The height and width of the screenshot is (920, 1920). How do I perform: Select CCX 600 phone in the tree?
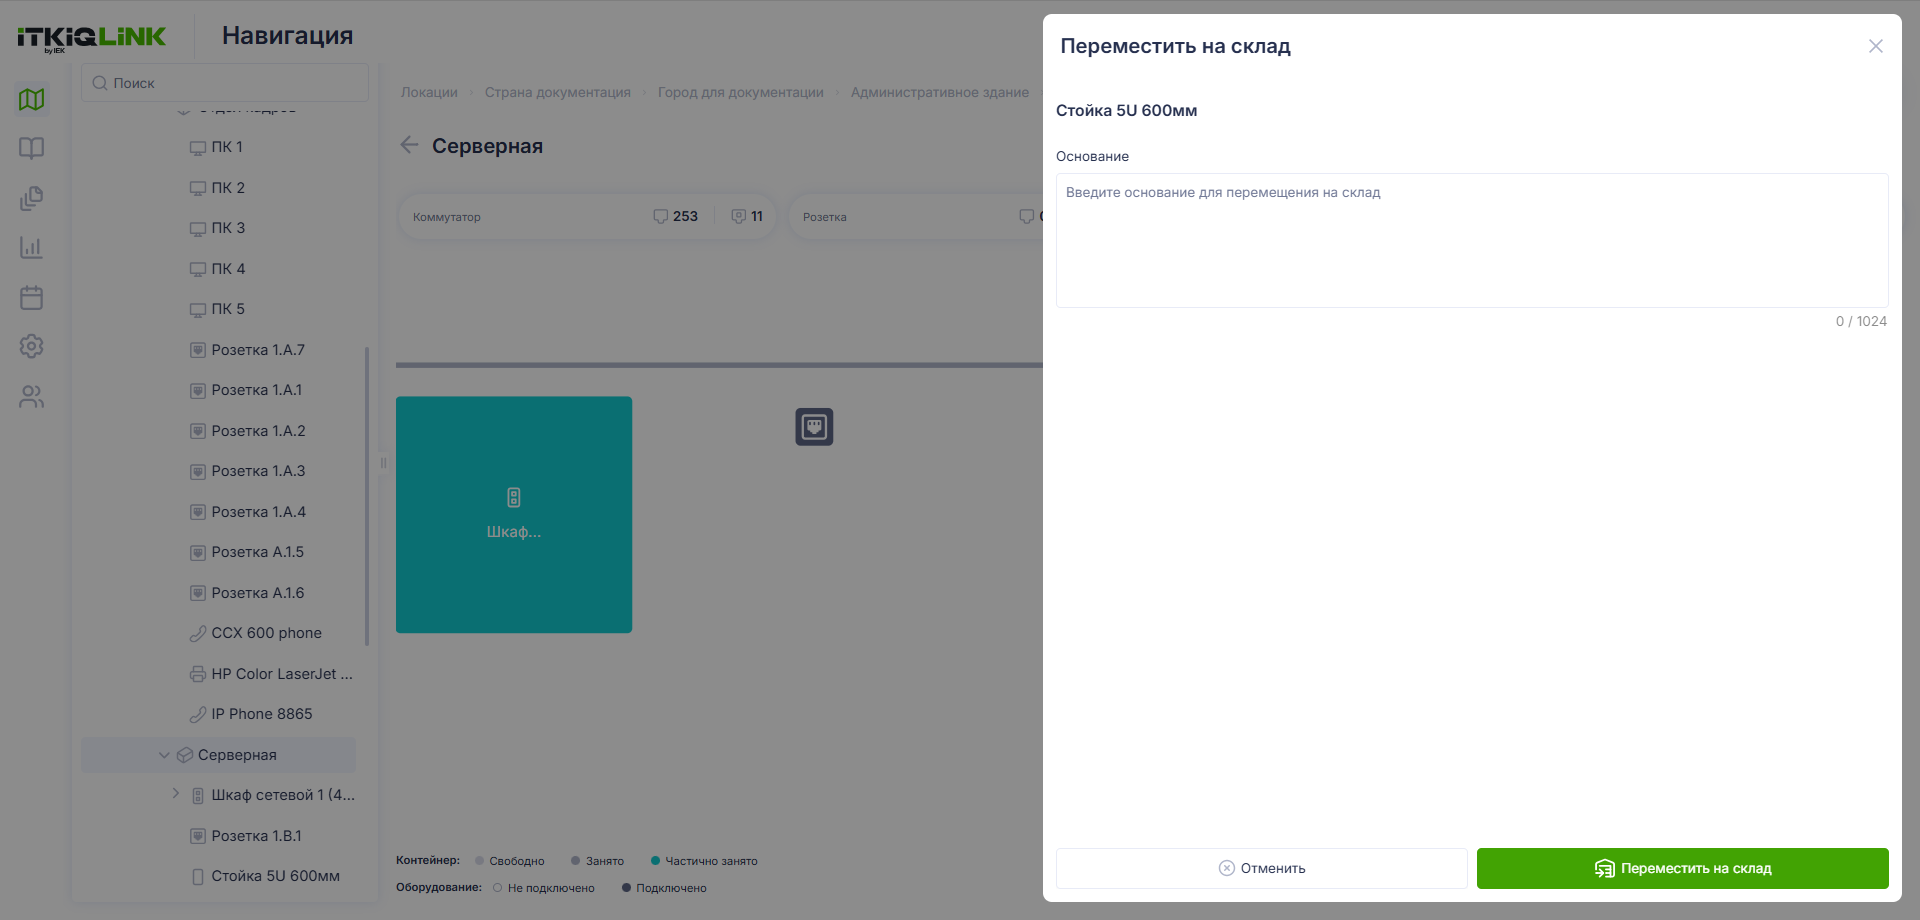pyautogui.click(x=266, y=633)
